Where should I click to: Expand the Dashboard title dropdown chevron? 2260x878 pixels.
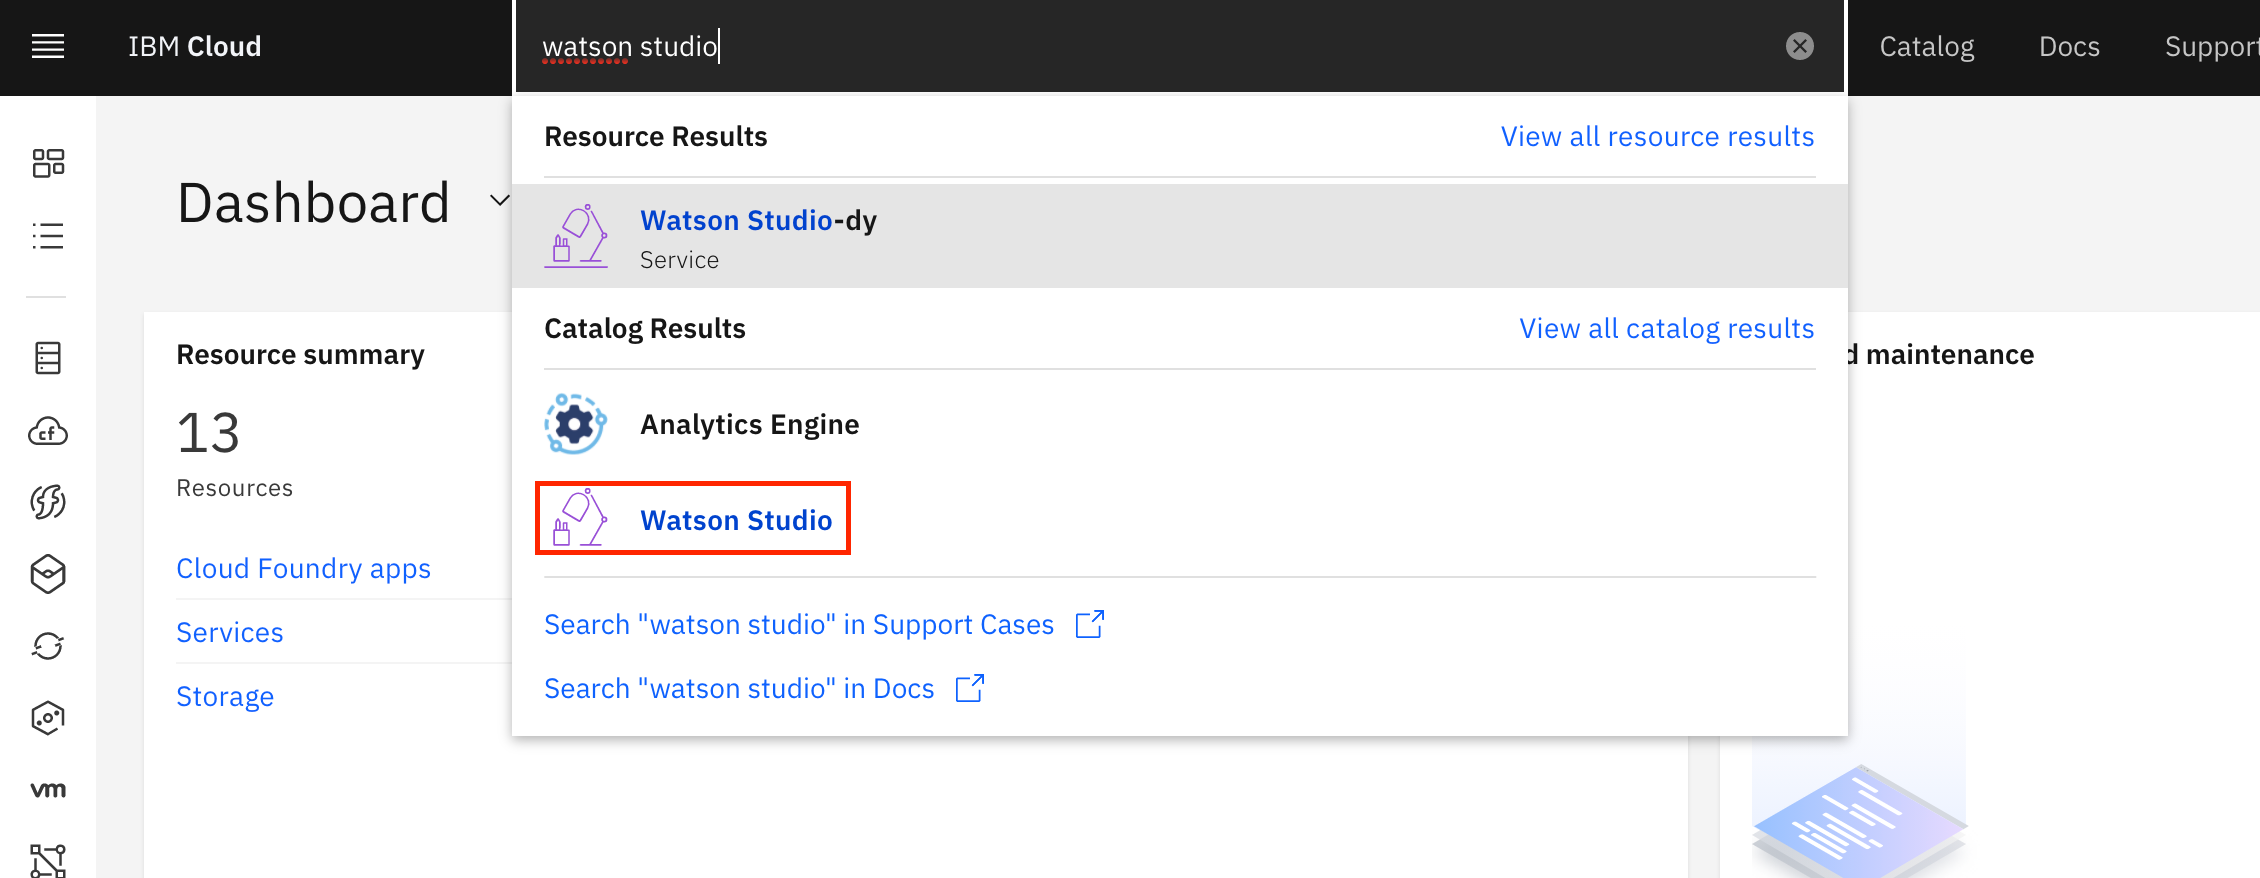500,201
